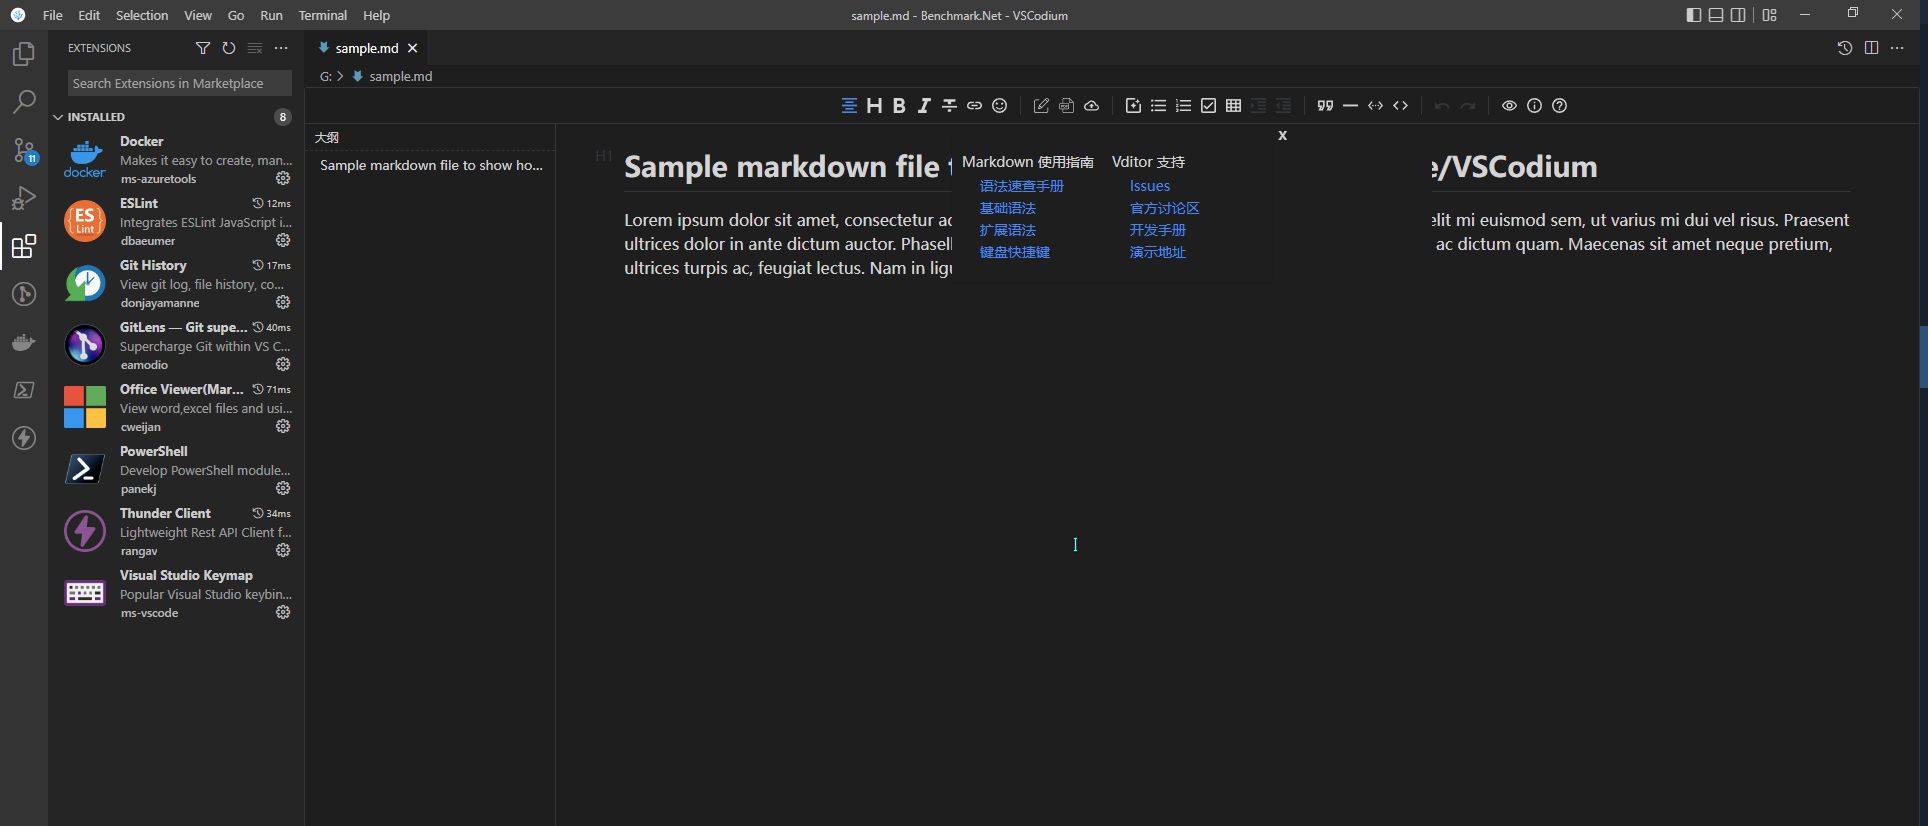The height and width of the screenshot is (826, 1928).
Task: Open the Explorer view in activity bar
Action: 24,54
